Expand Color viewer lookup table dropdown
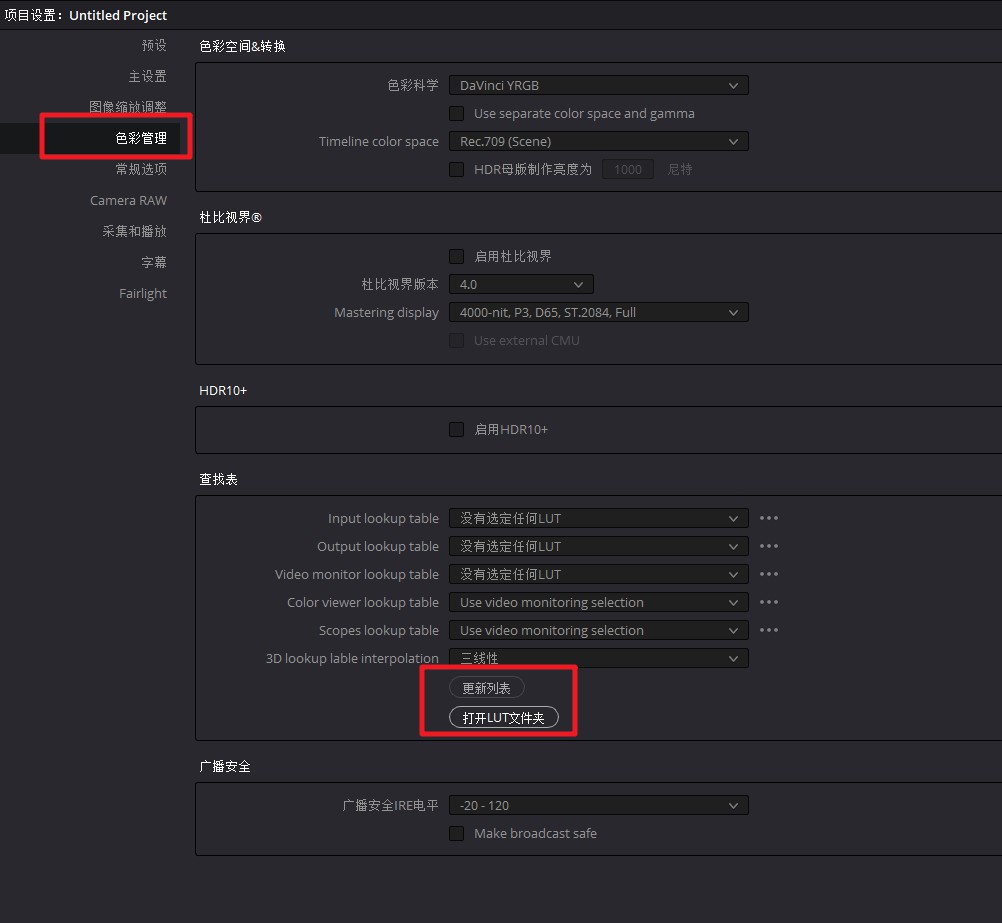The width and height of the screenshot is (1002, 923). pos(599,602)
